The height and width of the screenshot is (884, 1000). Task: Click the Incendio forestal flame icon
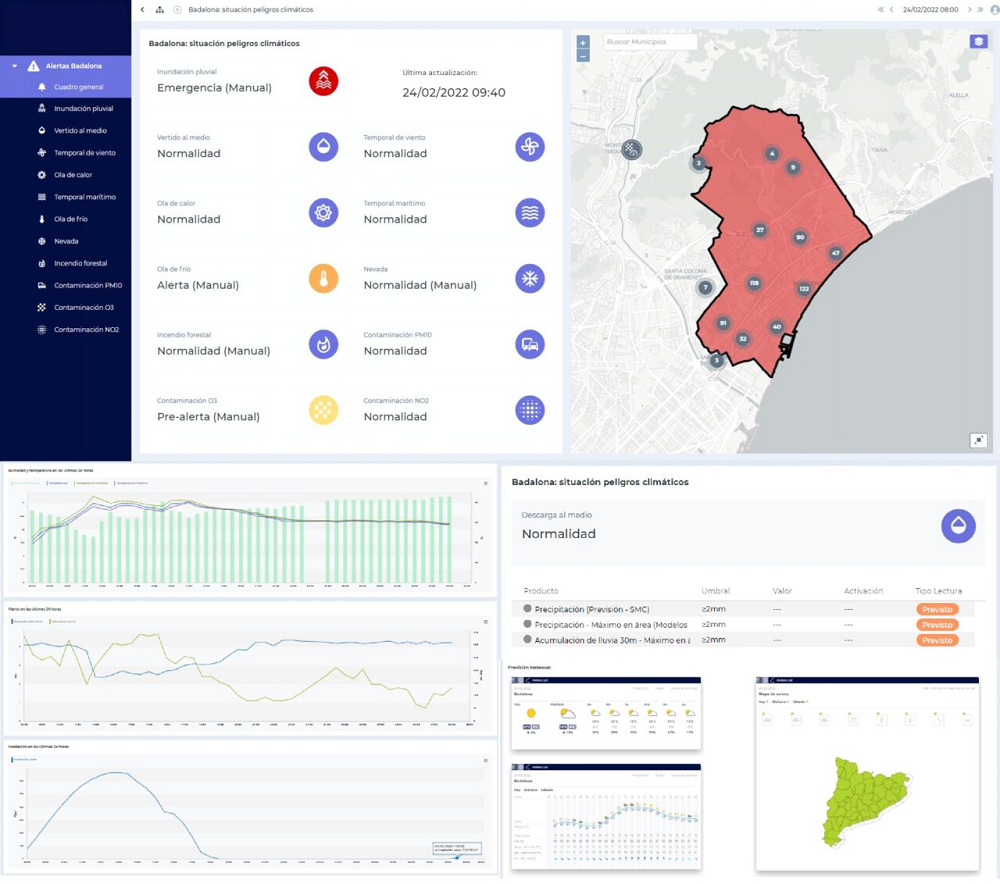(x=323, y=345)
